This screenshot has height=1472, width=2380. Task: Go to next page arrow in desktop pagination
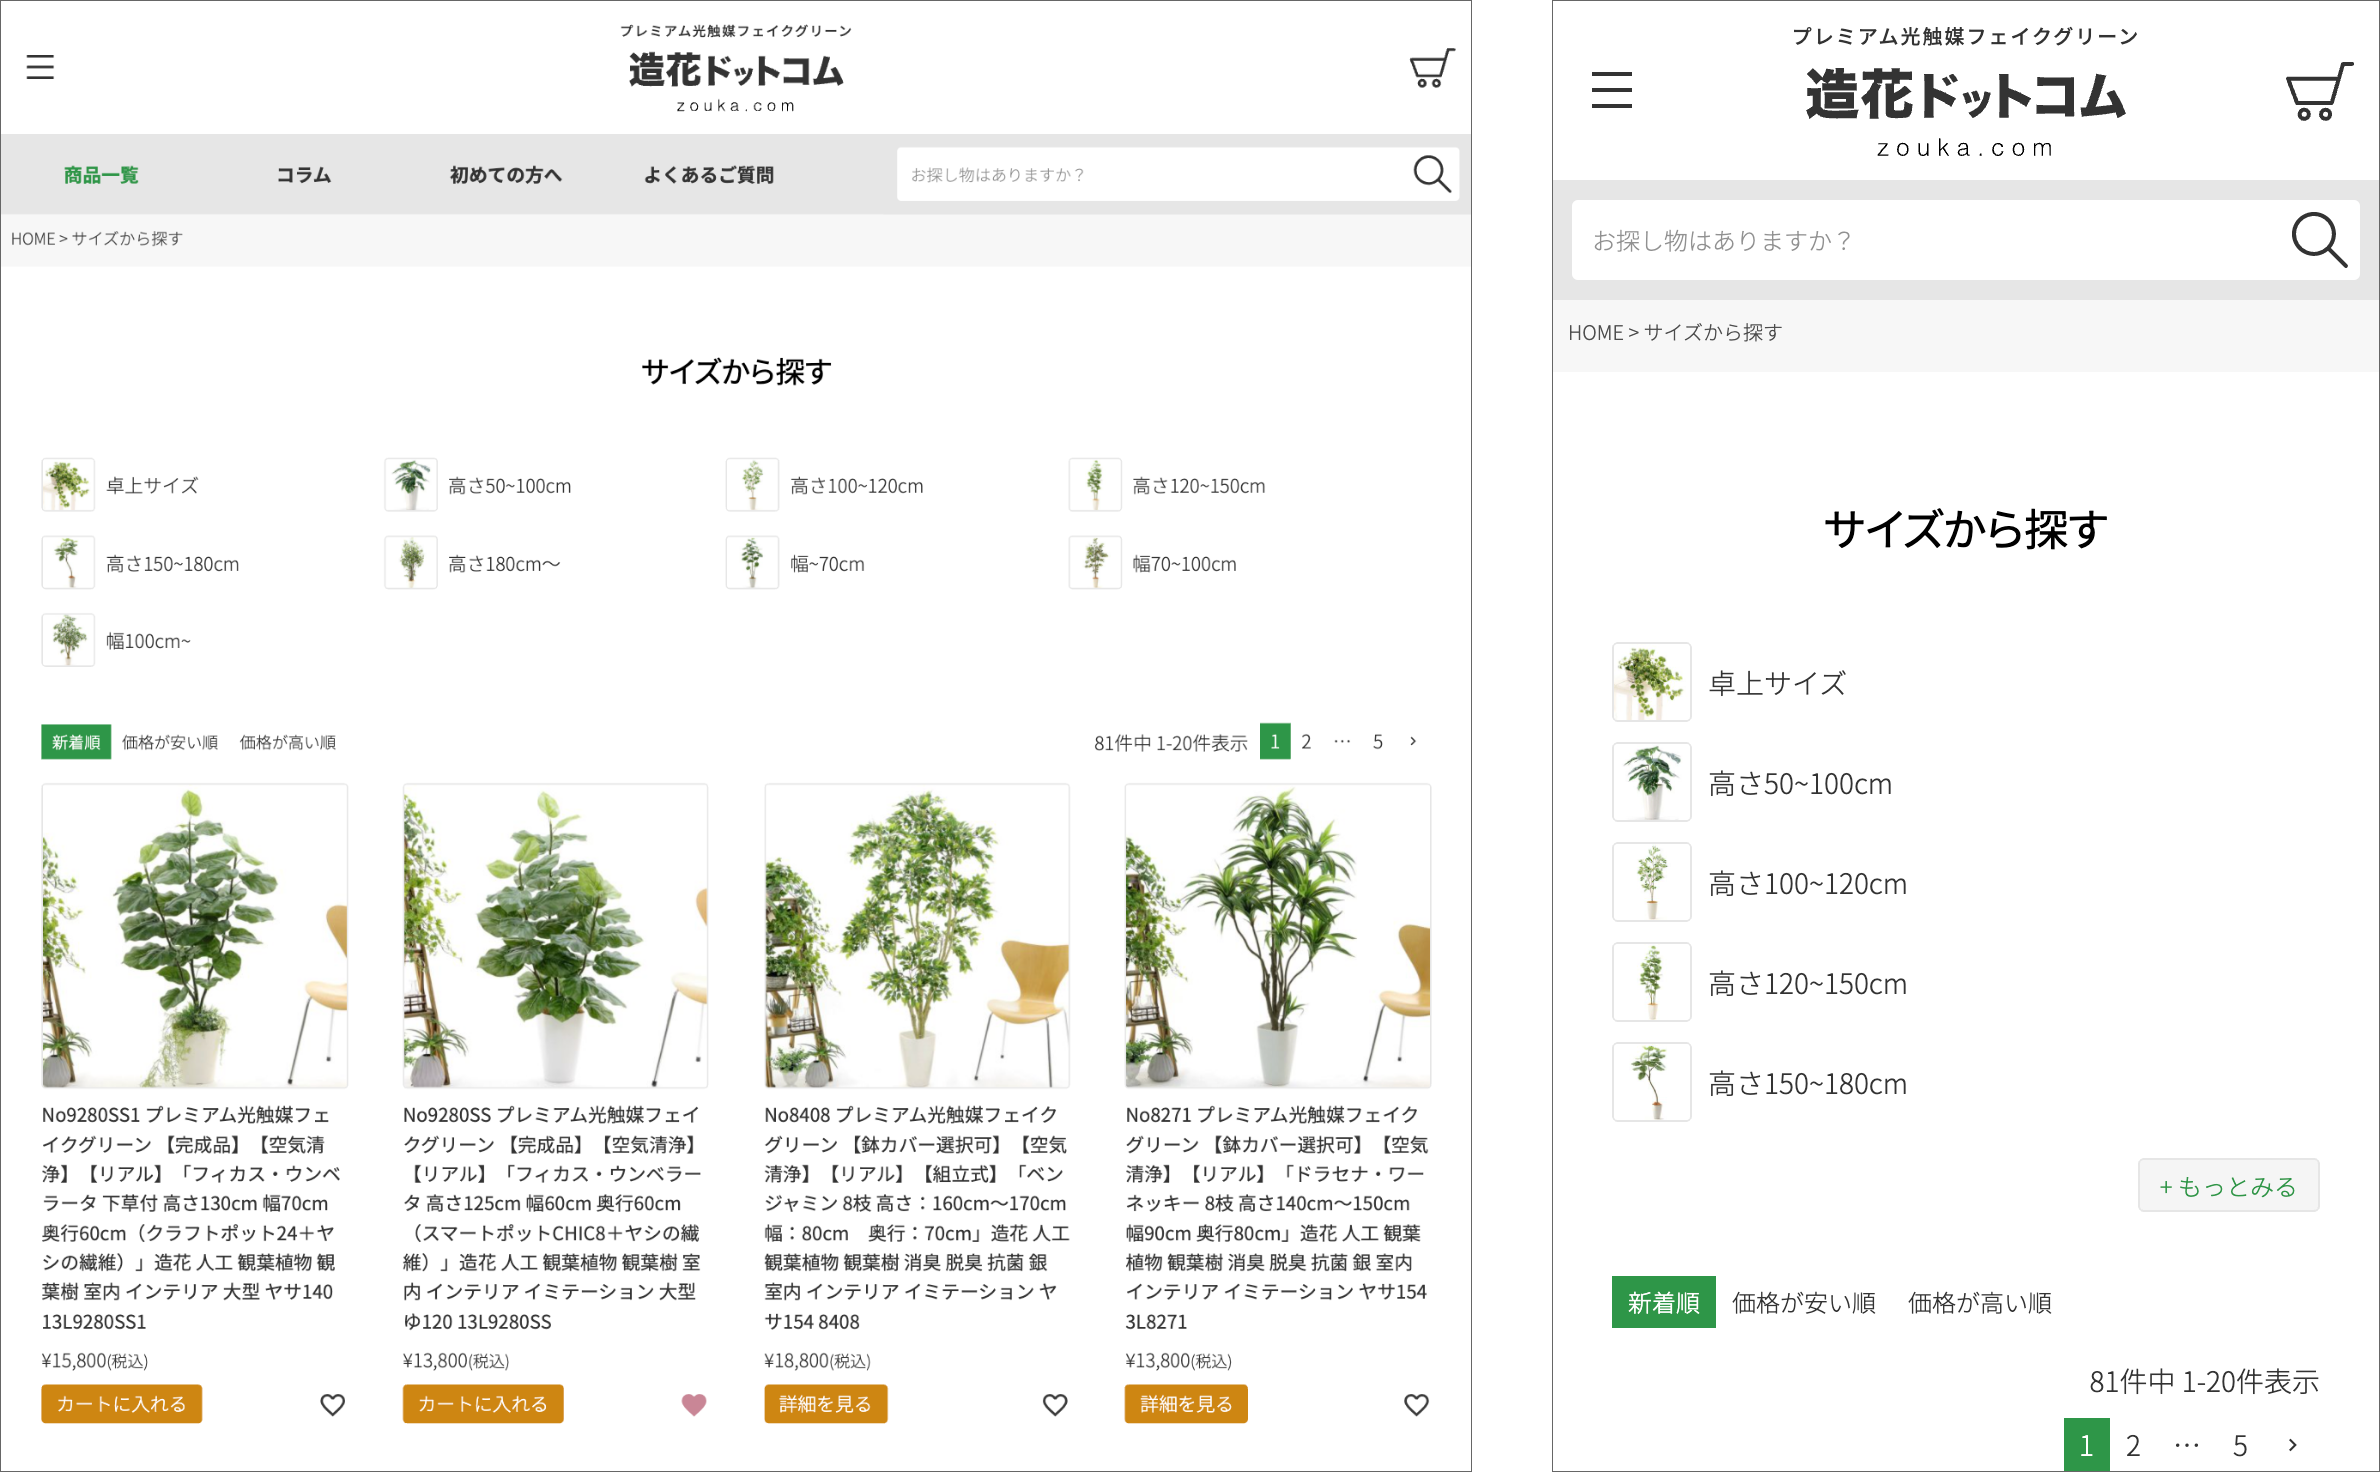pyautogui.click(x=1413, y=741)
